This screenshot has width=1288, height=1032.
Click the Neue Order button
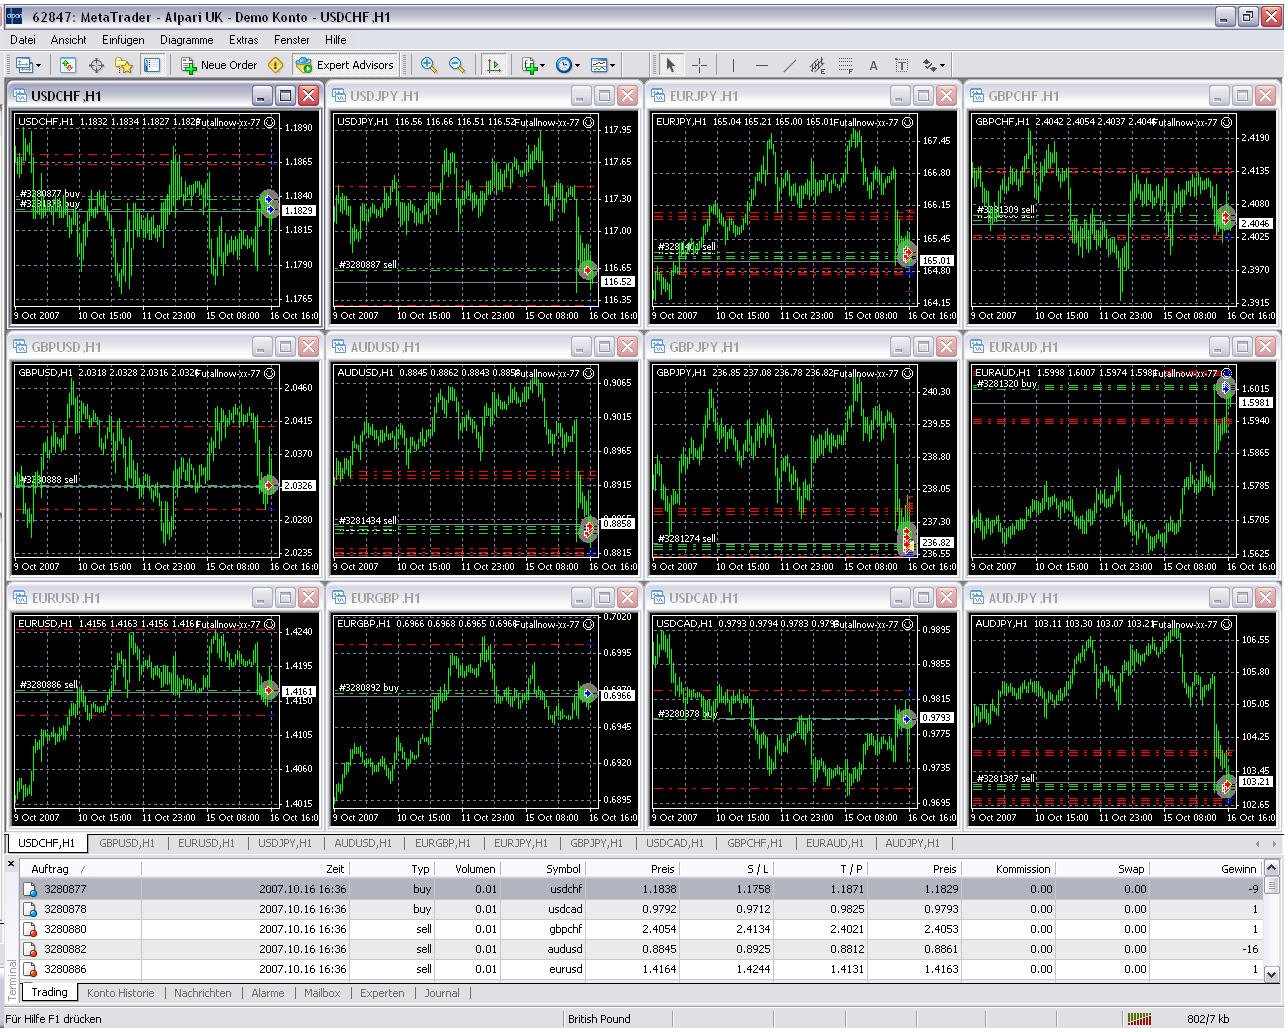[x=219, y=65]
